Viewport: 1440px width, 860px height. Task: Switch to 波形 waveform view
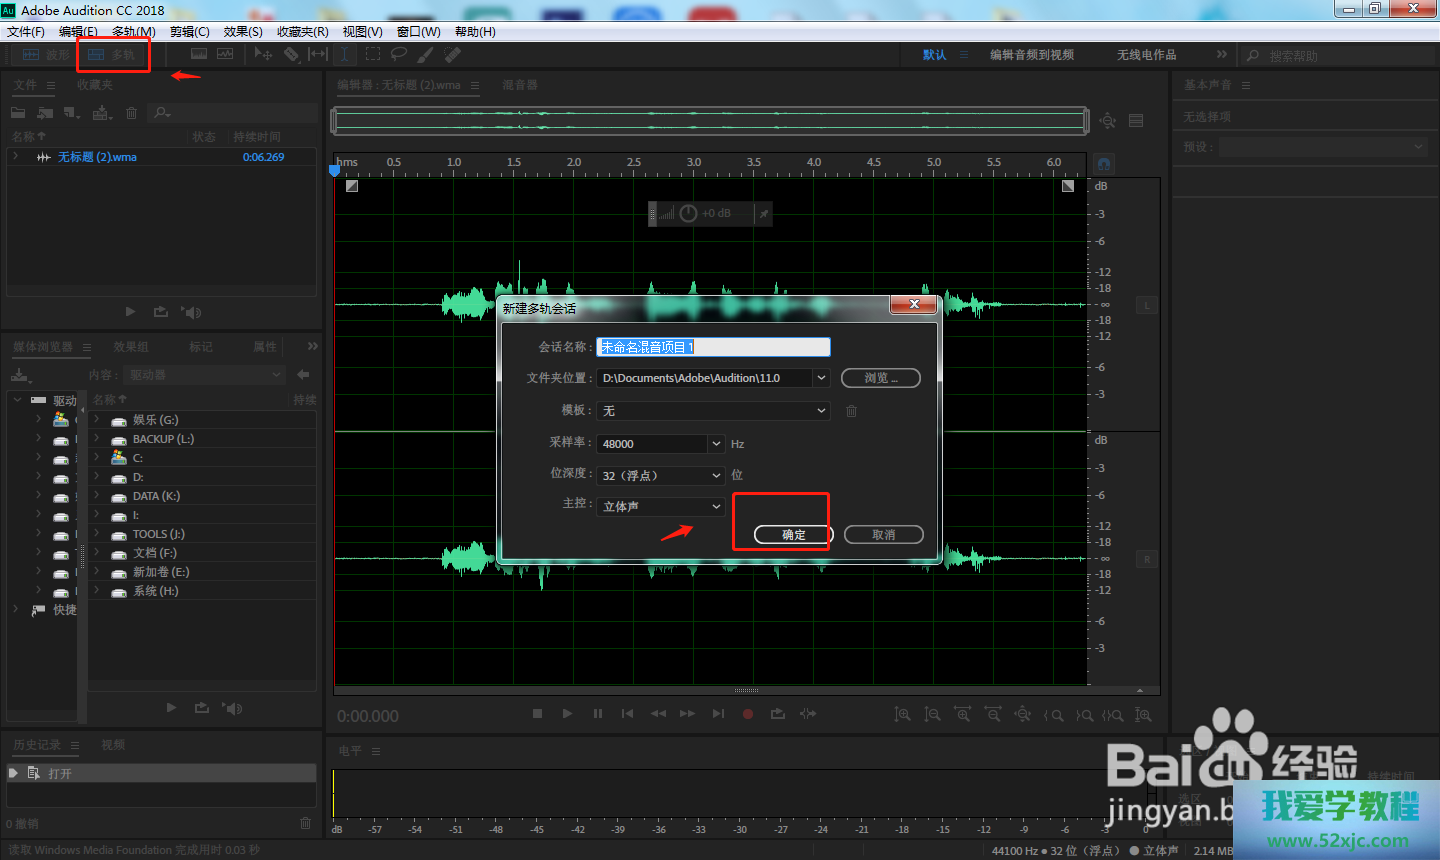click(46, 55)
